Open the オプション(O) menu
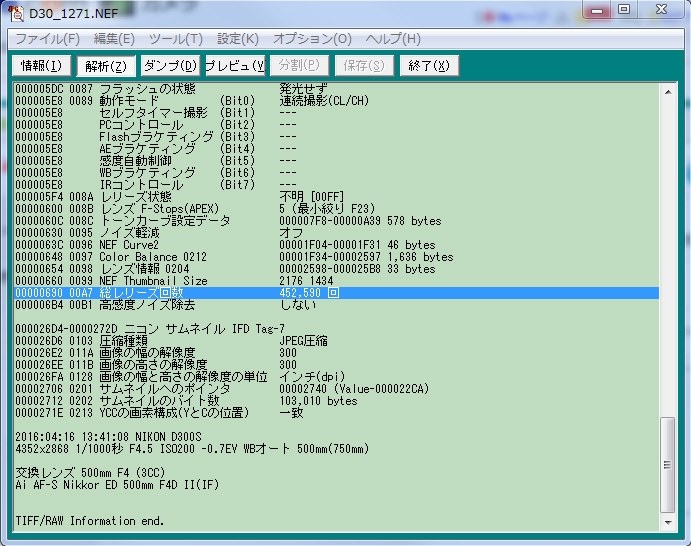The width and height of the screenshot is (691, 546). click(x=312, y=39)
